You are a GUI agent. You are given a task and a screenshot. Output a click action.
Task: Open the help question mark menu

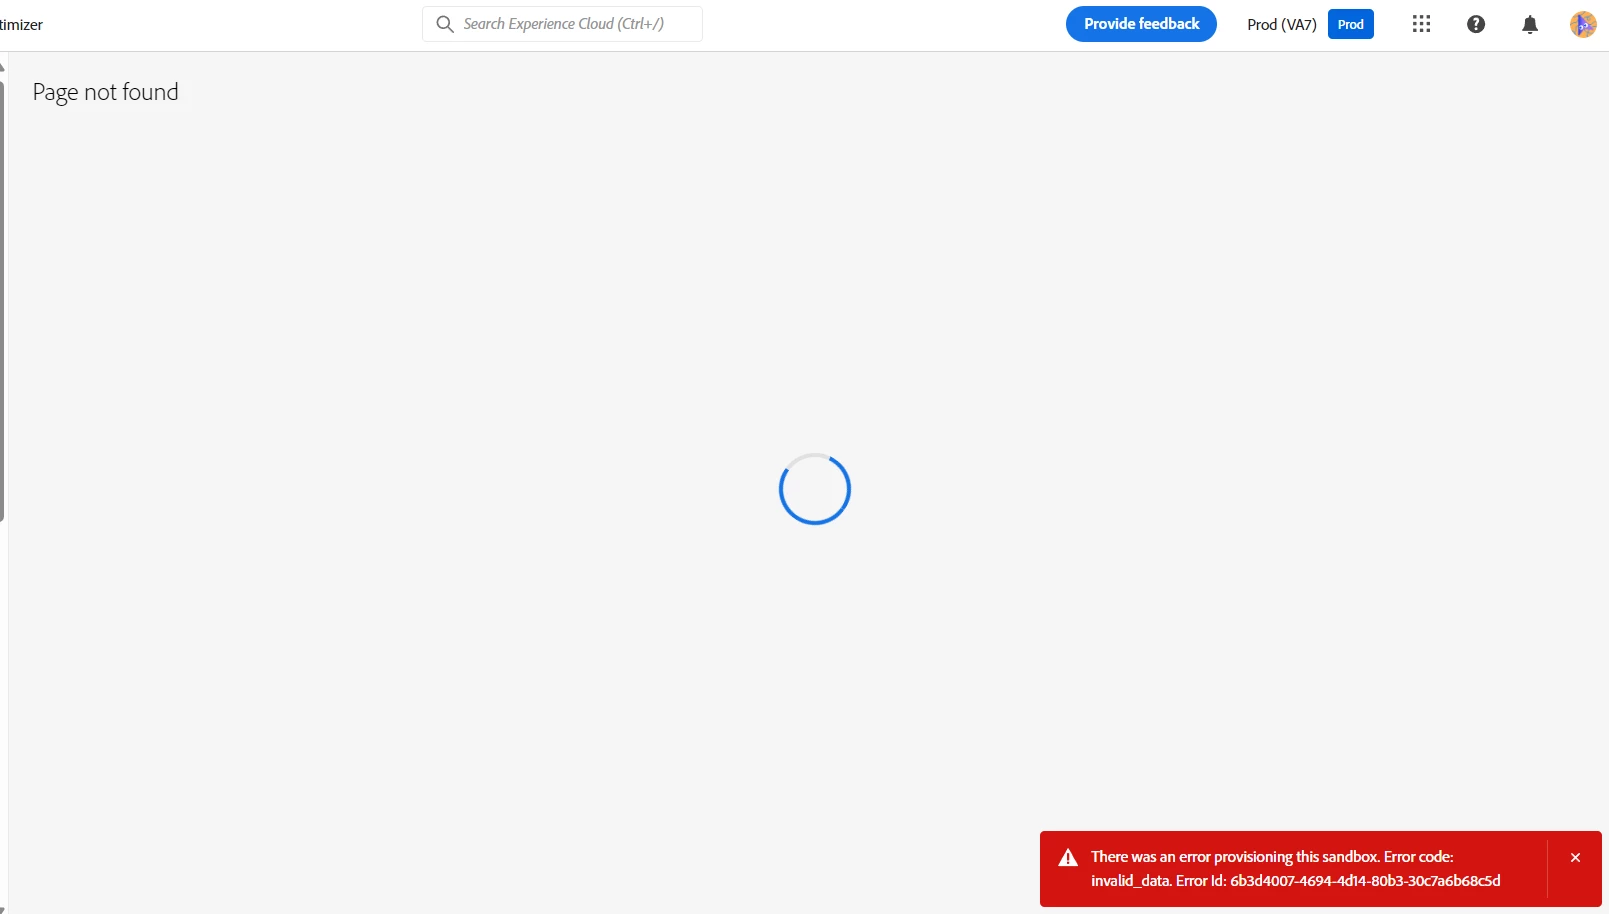(x=1476, y=24)
